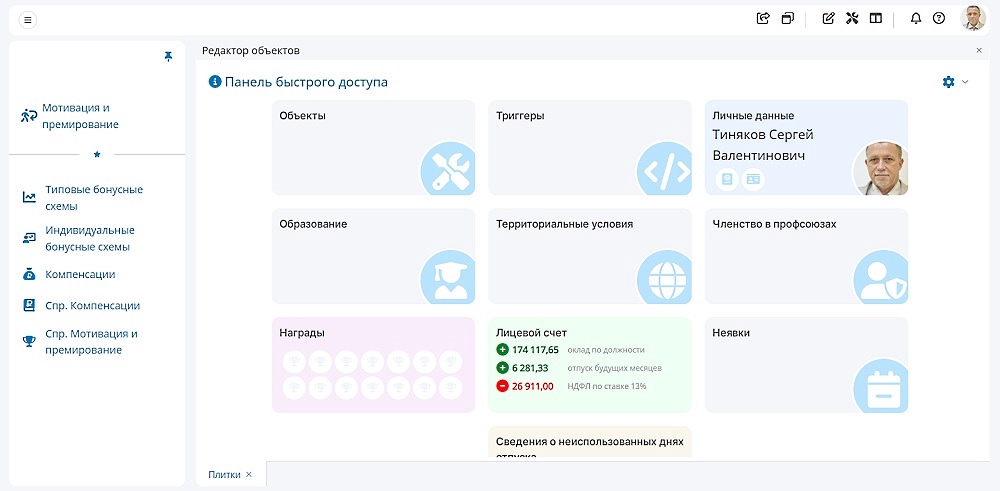Close the Плитки tab
The width and height of the screenshot is (1000, 491).
coord(249,475)
